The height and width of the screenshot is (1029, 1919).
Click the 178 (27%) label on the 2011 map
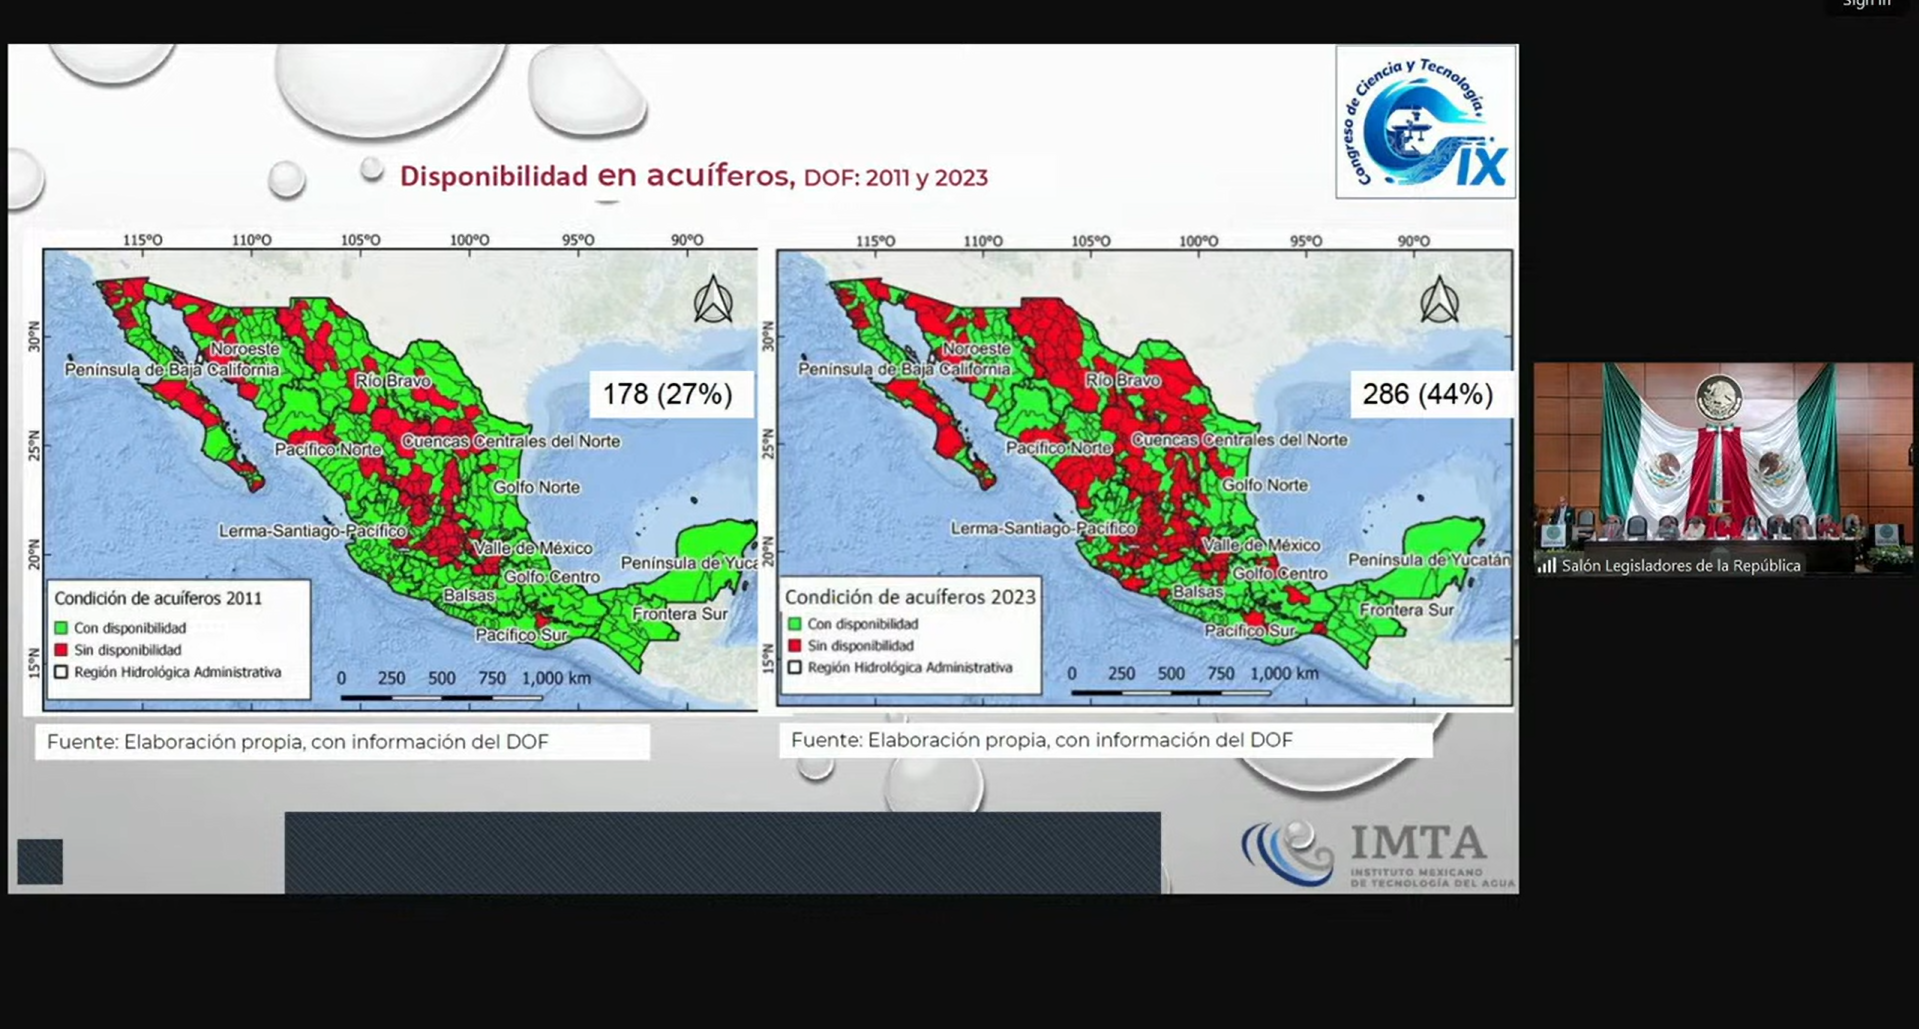click(667, 394)
